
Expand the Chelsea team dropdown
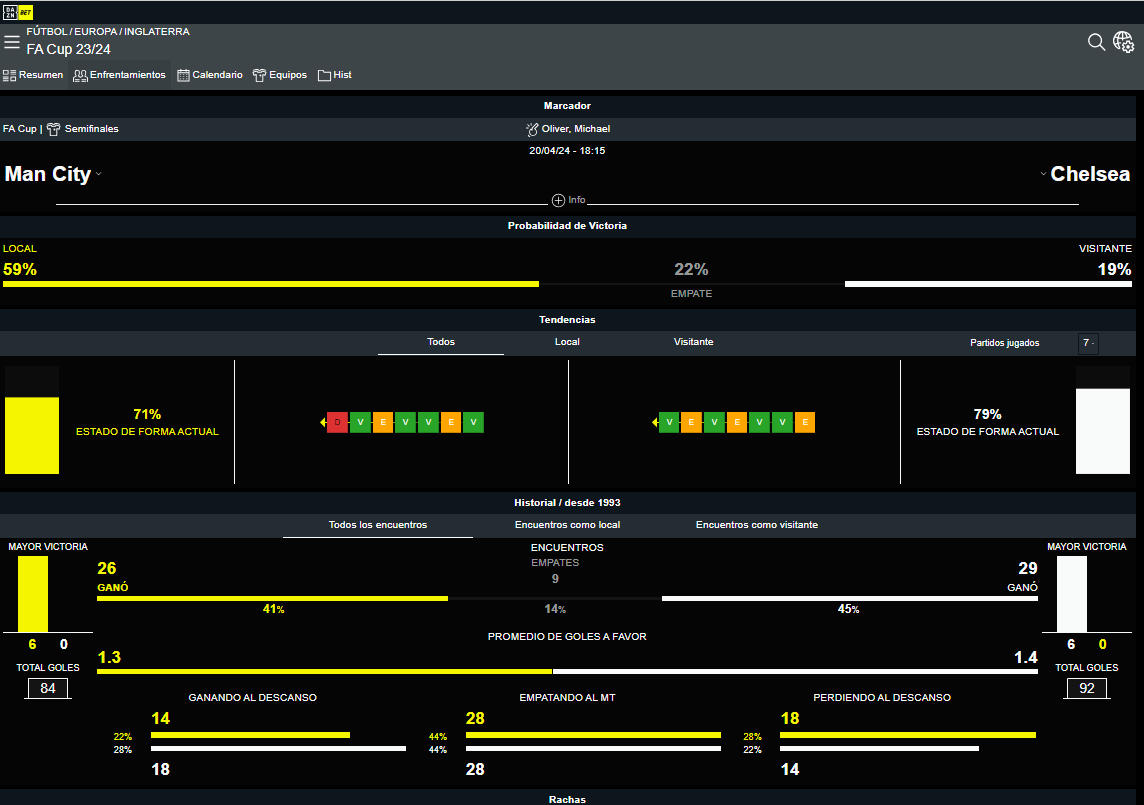[1043, 174]
